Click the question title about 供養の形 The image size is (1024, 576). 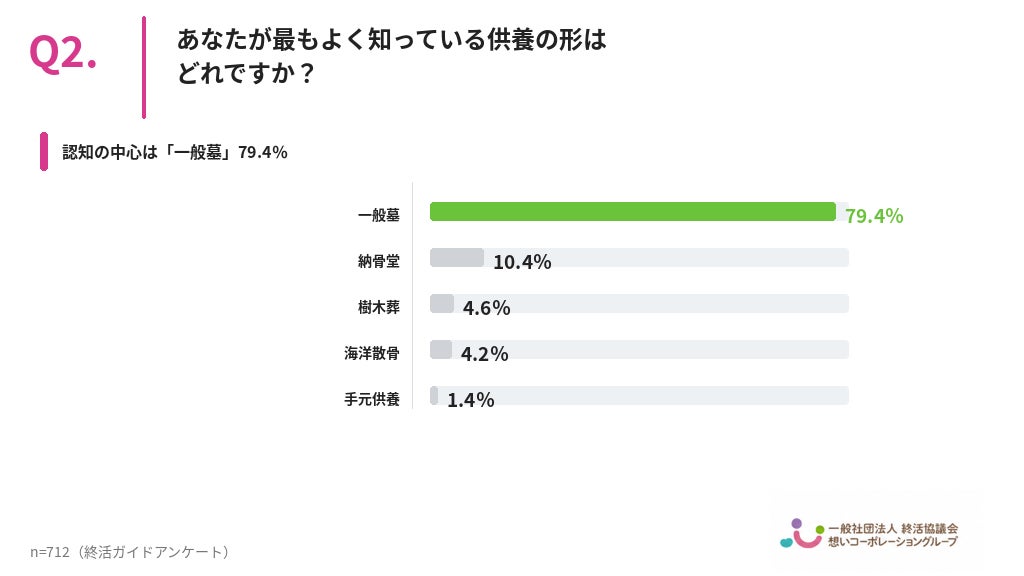pyautogui.click(x=391, y=56)
